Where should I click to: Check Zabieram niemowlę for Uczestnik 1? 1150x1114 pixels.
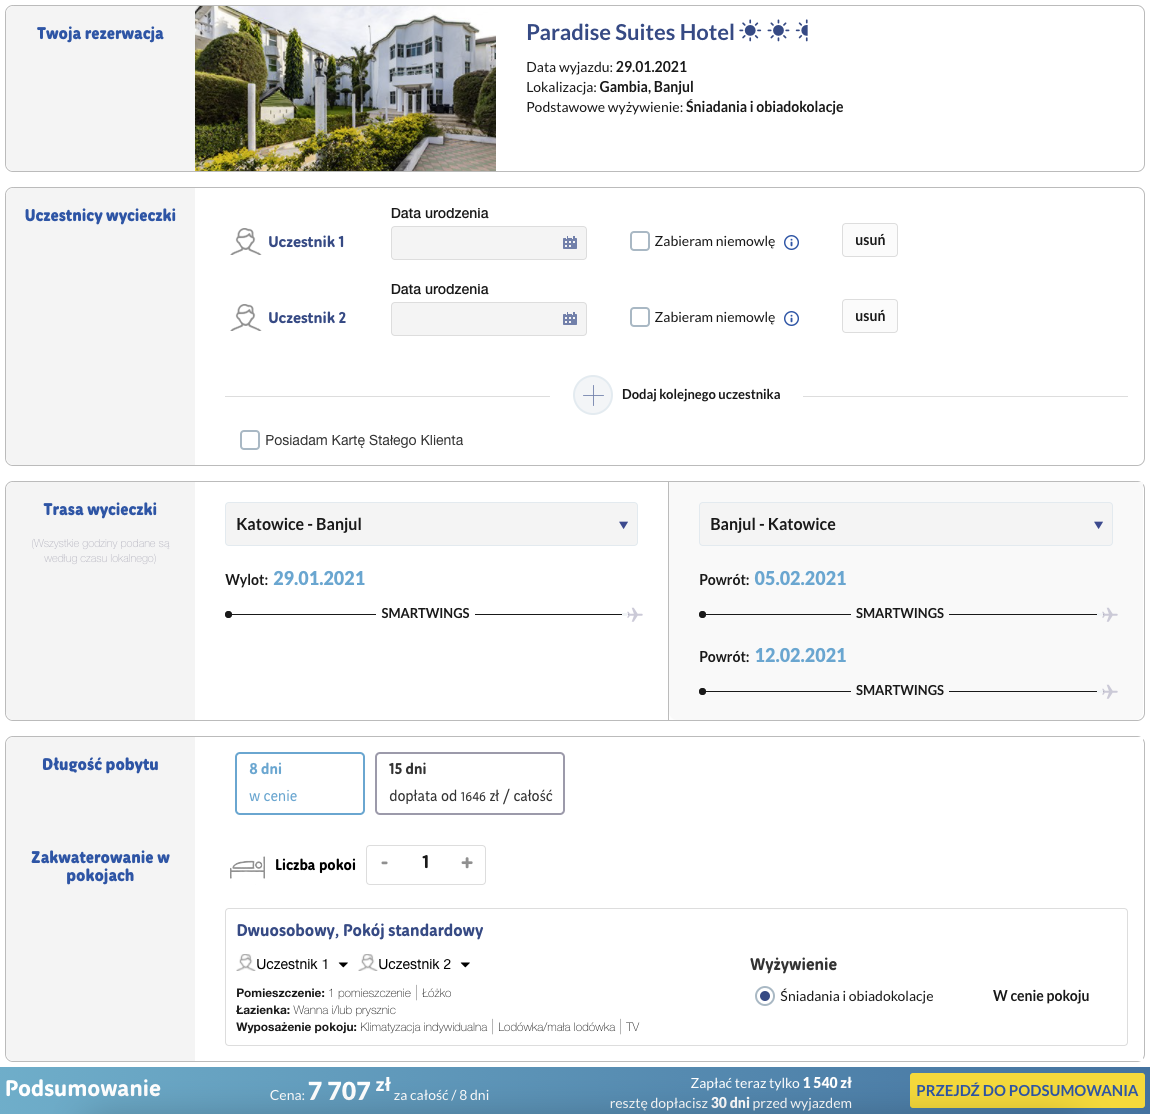[x=640, y=241]
